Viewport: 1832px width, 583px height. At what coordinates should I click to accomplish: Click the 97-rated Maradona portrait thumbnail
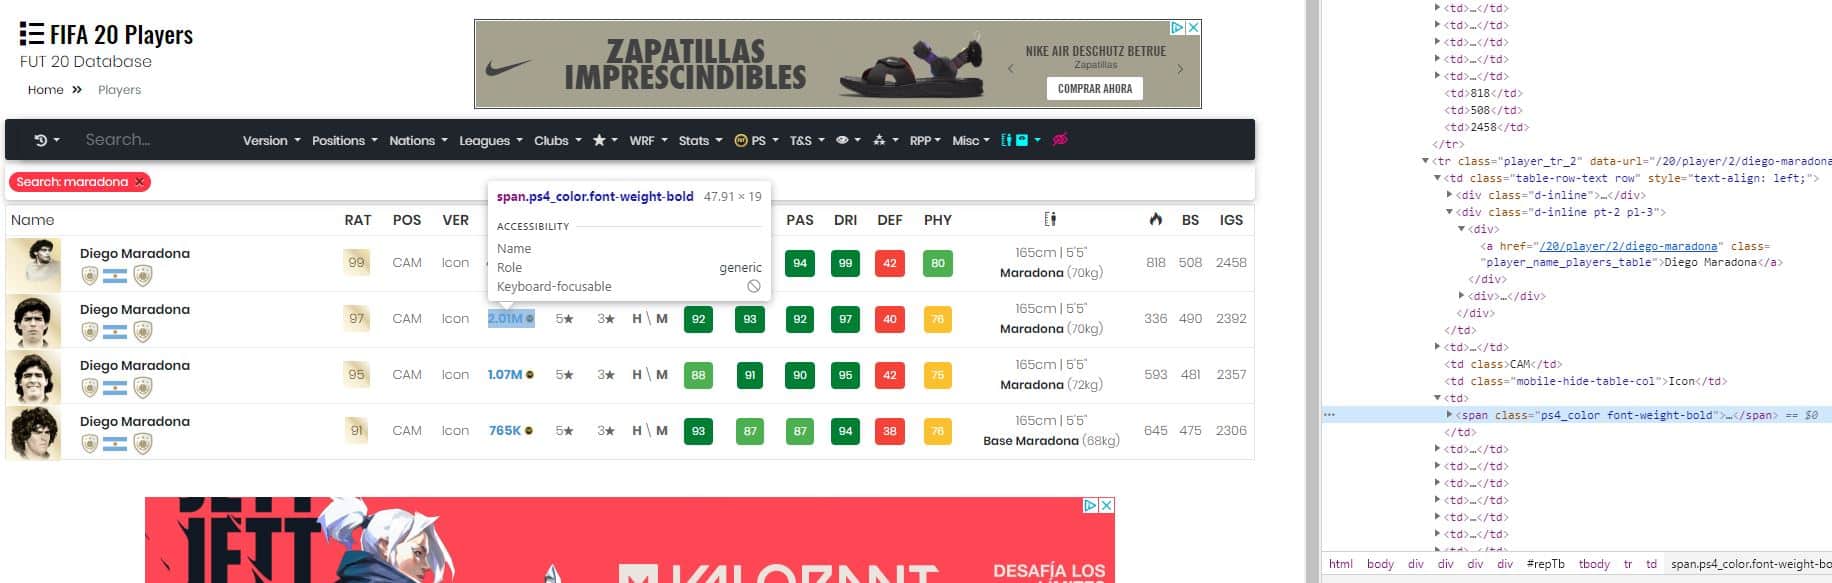pyautogui.click(x=33, y=320)
